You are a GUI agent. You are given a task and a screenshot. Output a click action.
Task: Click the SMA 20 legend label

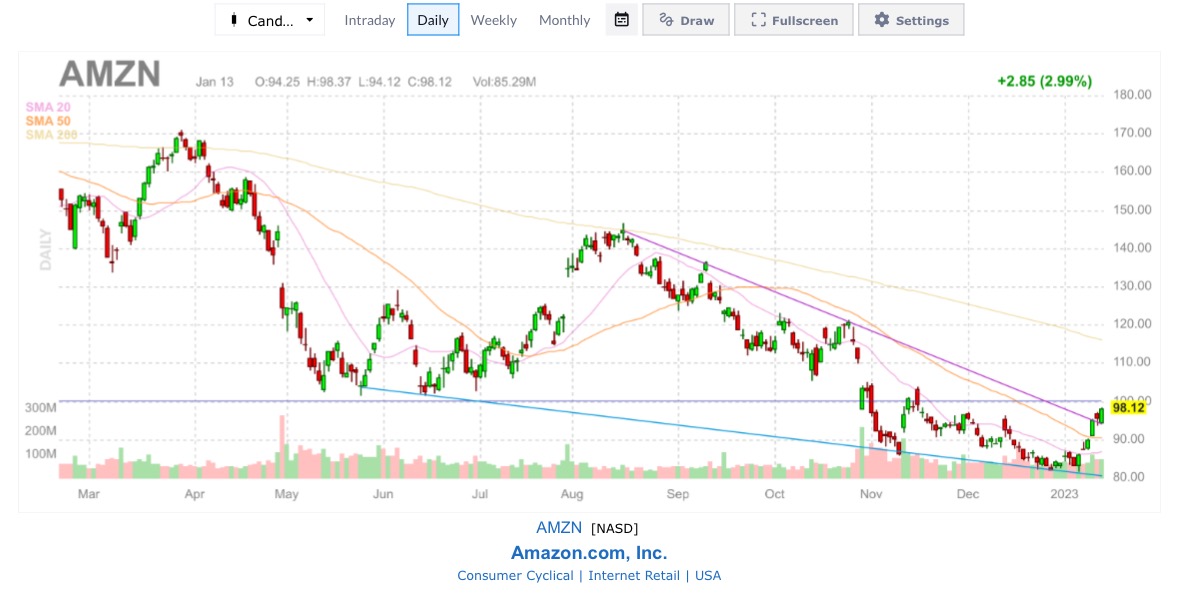click(48, 107)
